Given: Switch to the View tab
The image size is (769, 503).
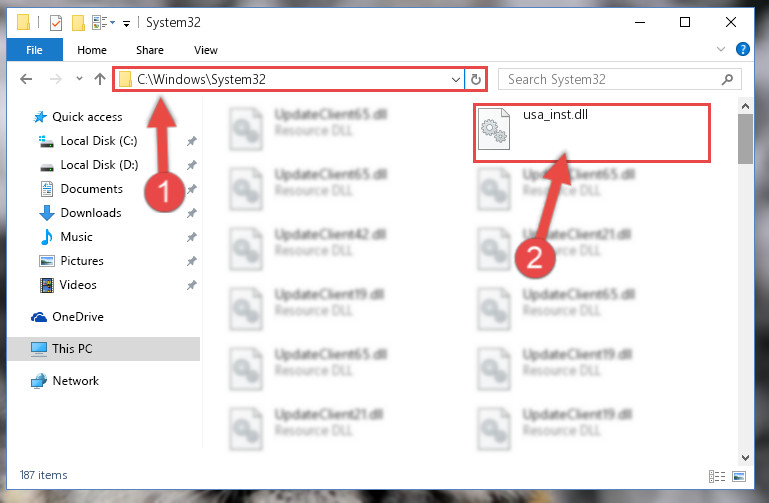Looking at the screenshot, I should tap(205, 50).
